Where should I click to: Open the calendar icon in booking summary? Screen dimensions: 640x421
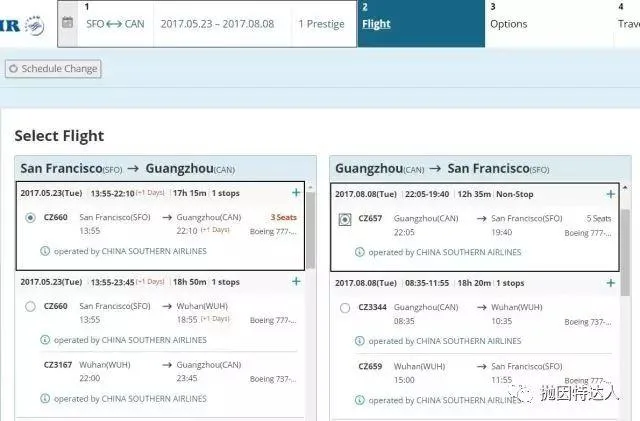[67, 23]
